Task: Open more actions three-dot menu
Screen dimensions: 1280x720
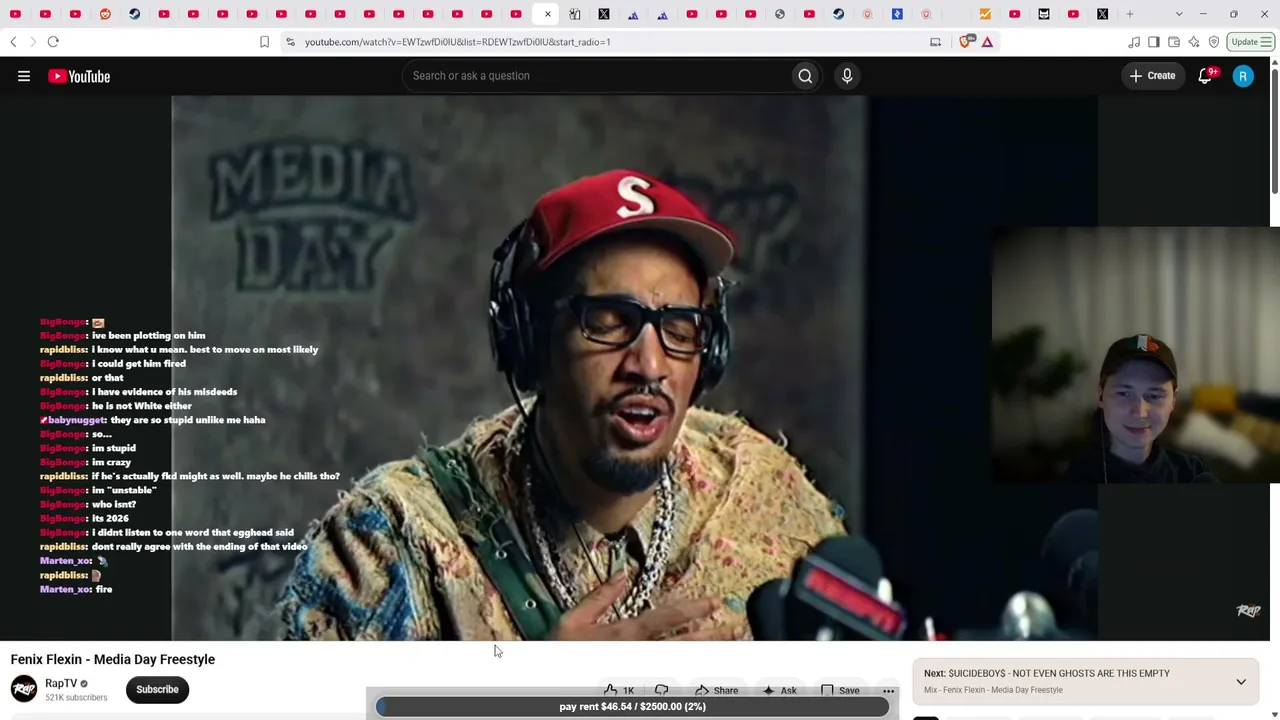Action: pyautogui.click(x=888, y=690)
